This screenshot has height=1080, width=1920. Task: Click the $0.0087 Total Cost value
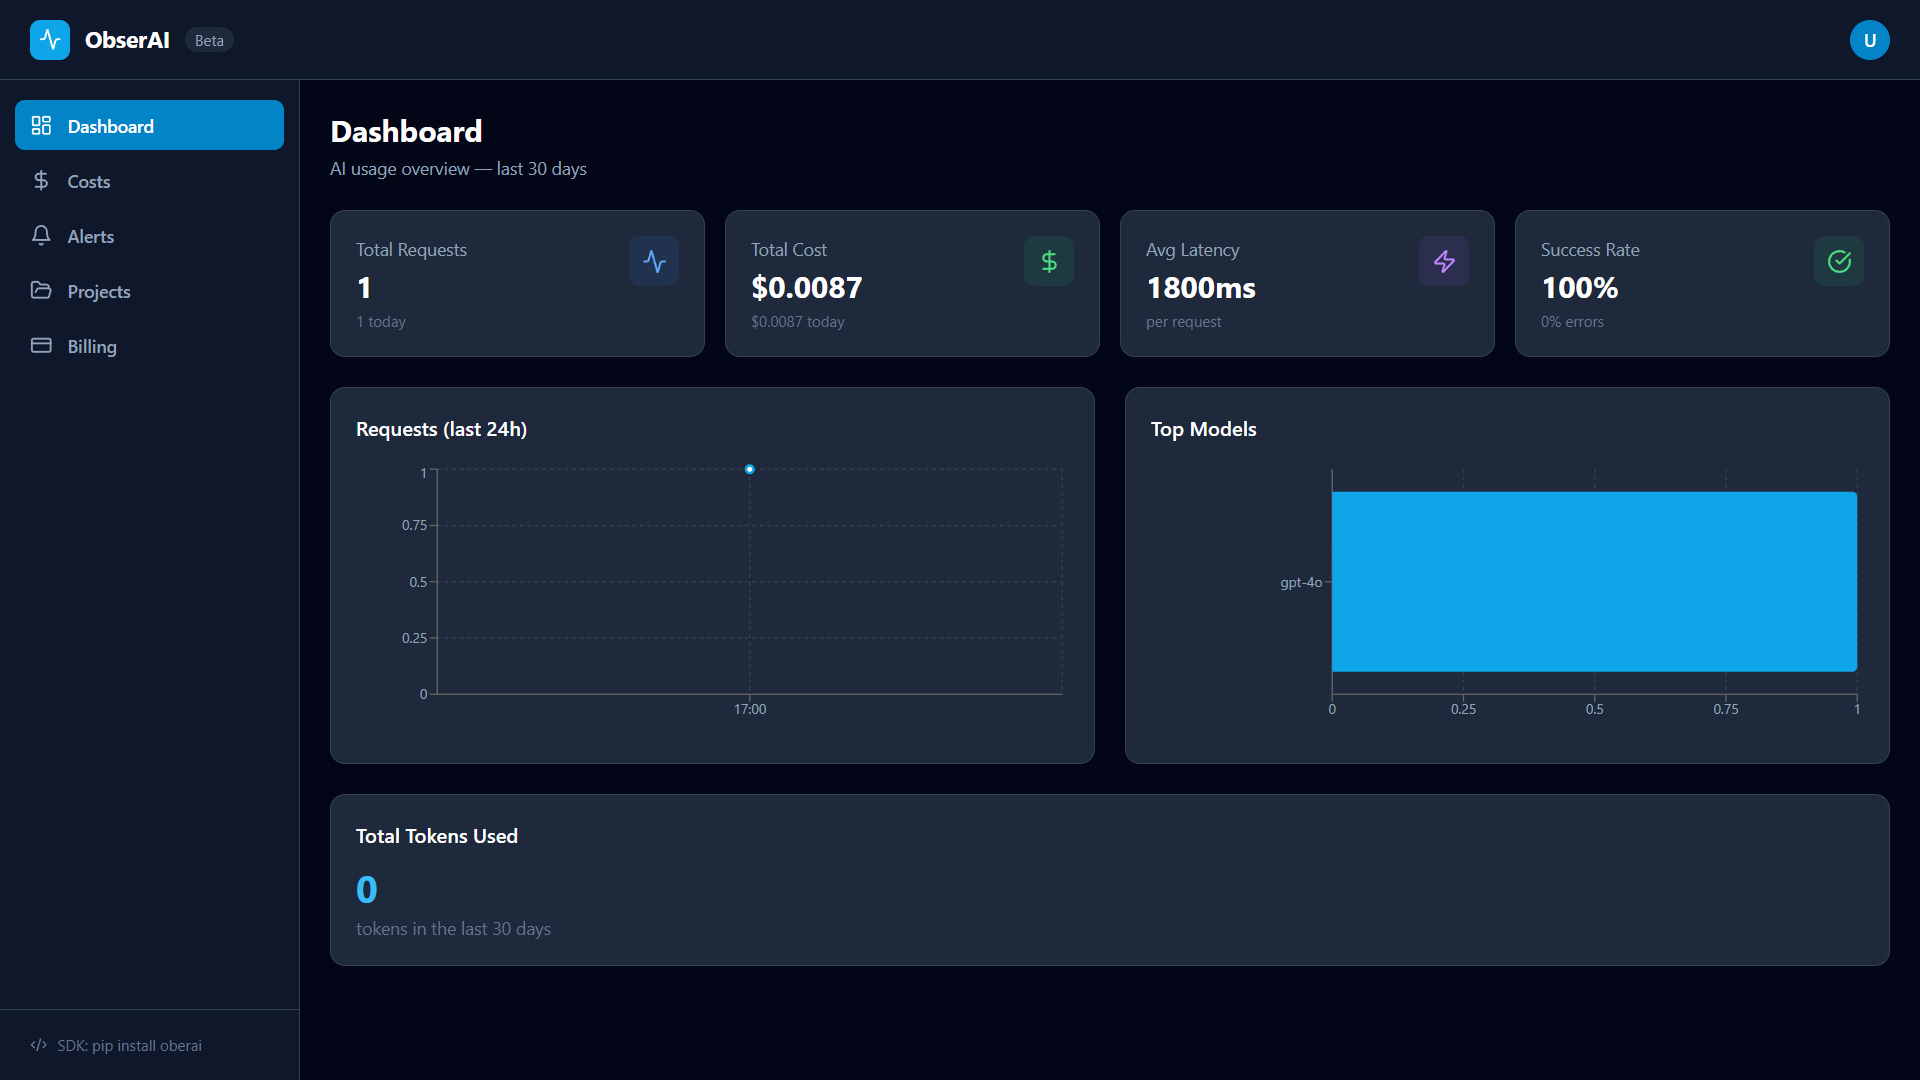806,288
